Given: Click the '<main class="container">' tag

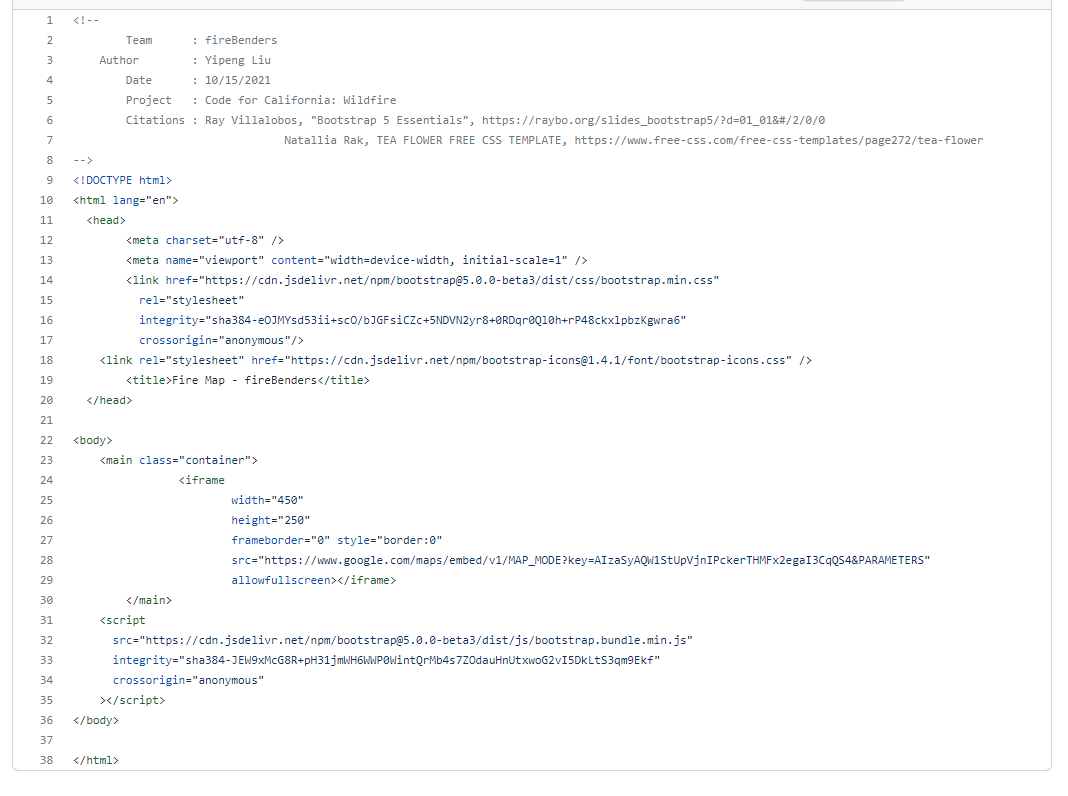Looking at the screenshot, I should pos(178,460).
